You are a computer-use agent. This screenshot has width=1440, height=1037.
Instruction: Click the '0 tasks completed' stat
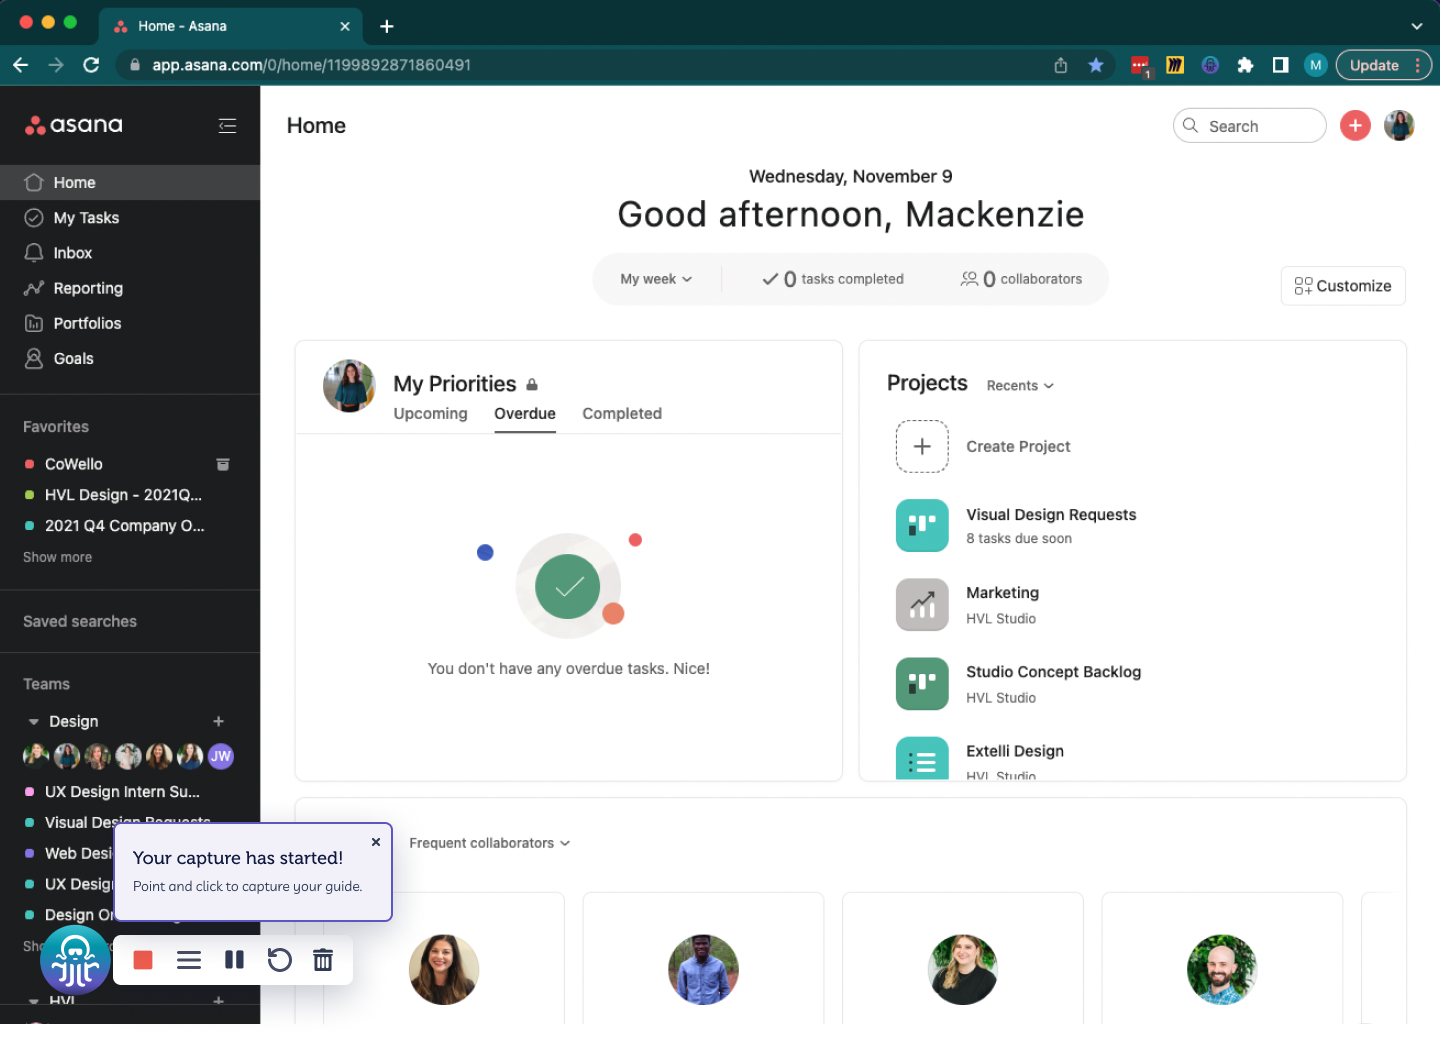(x=833, y=279)
